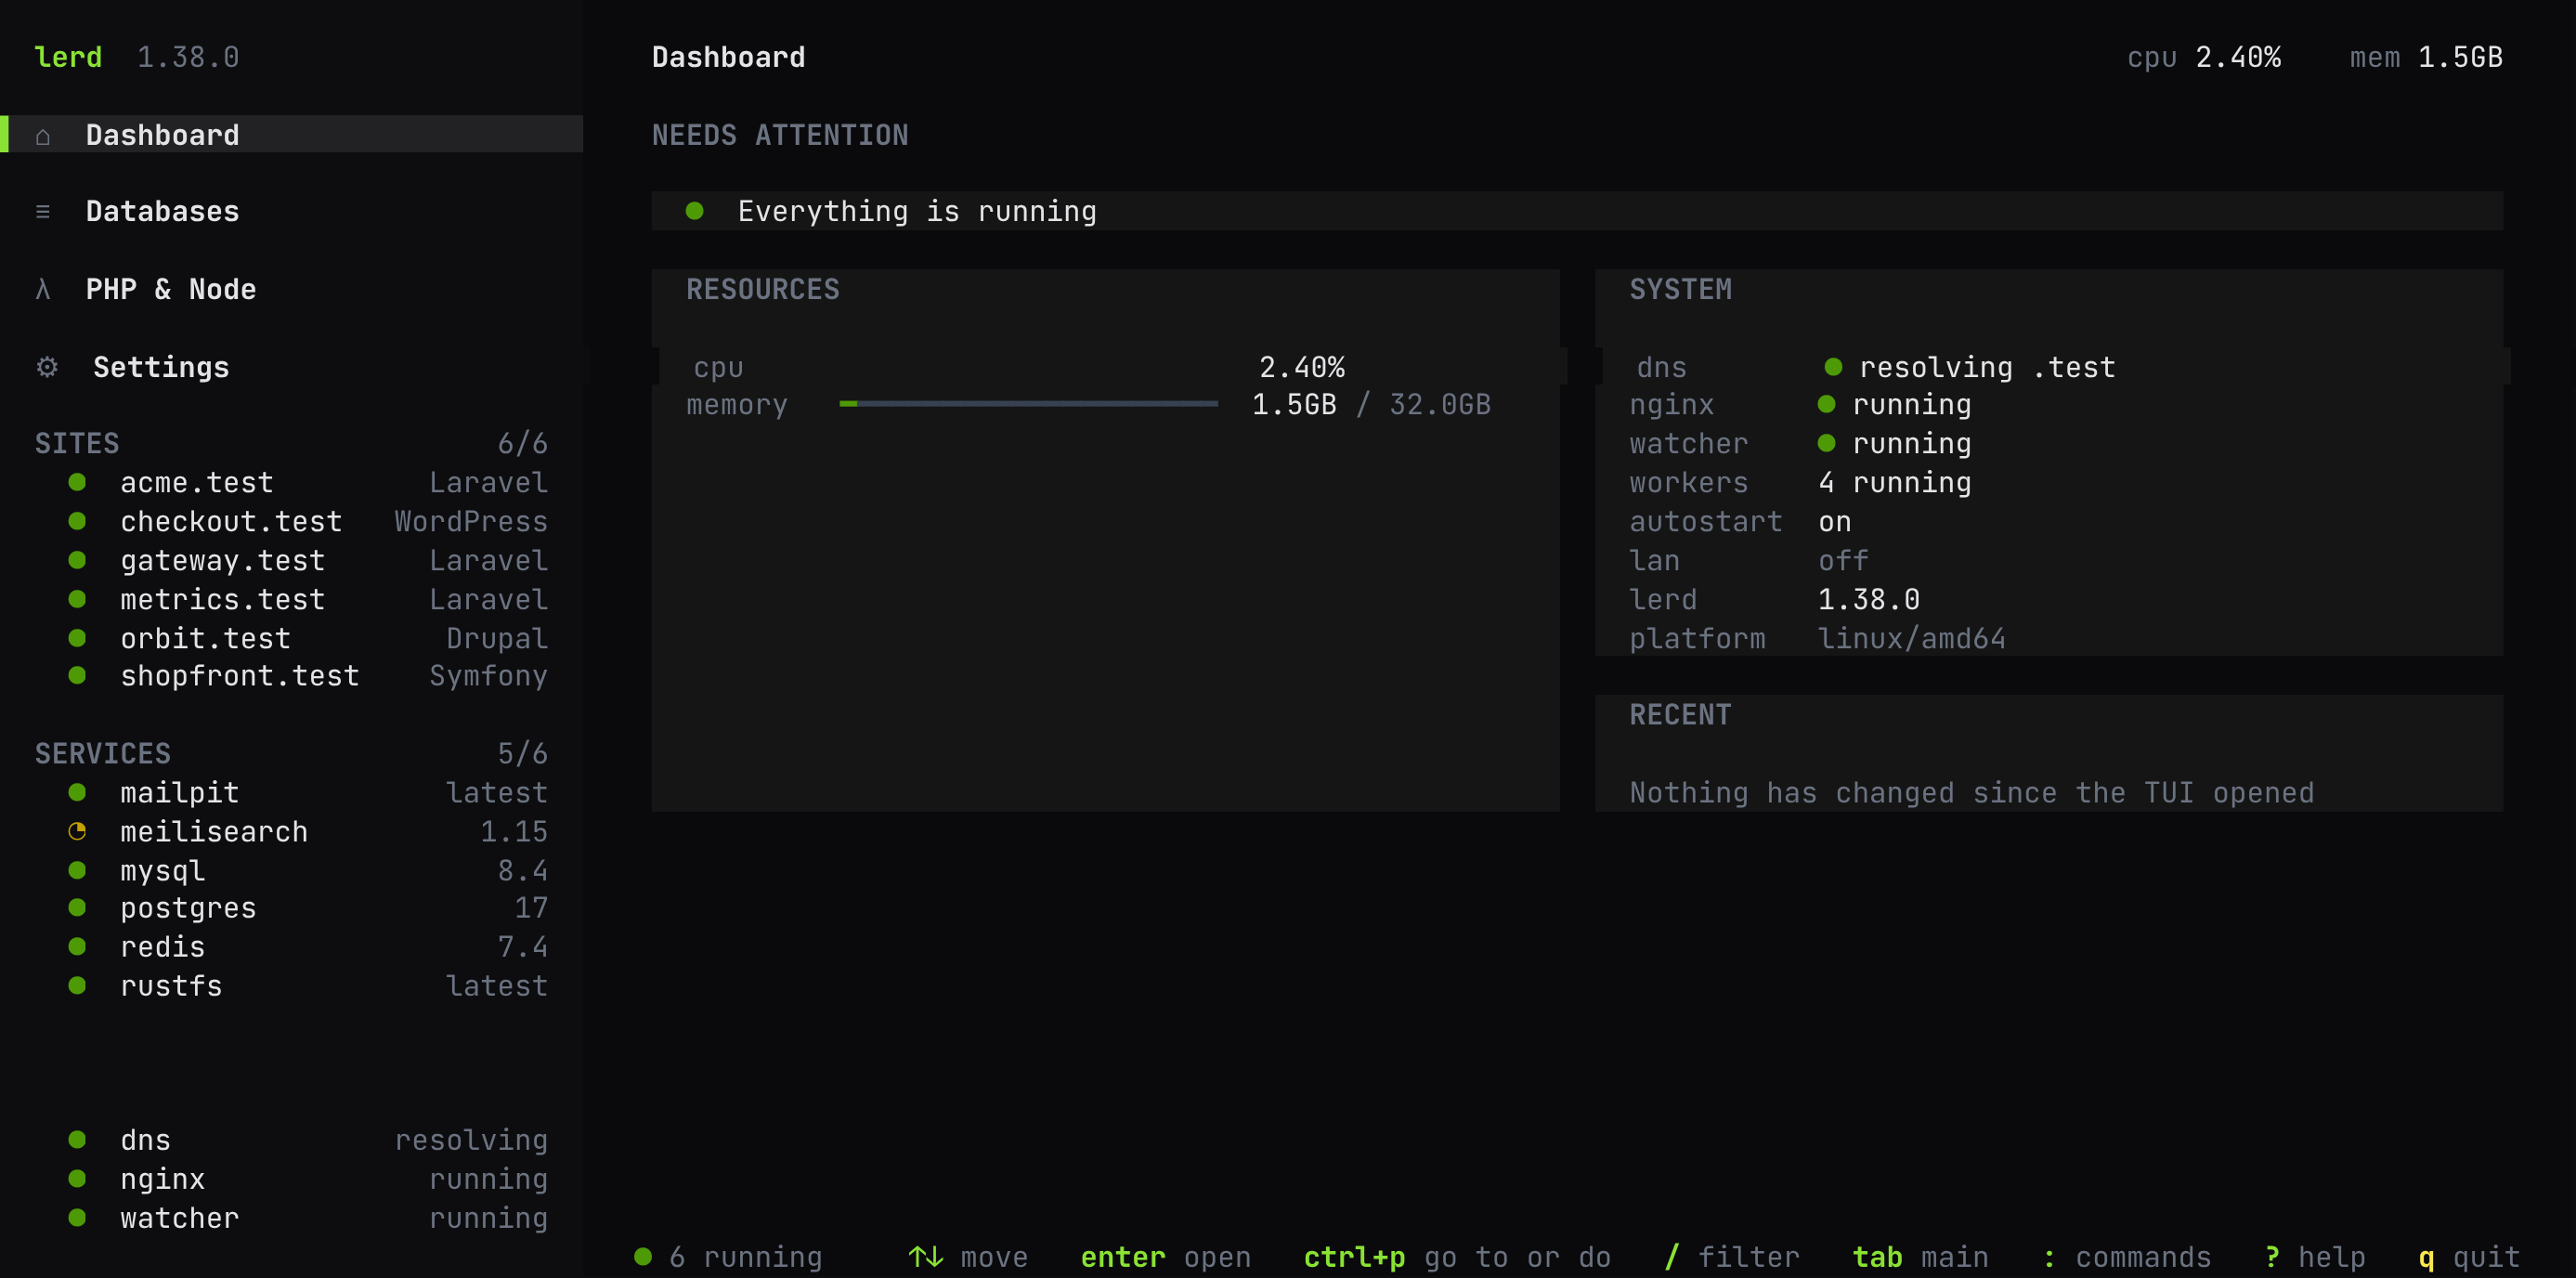Click the header cpu 2.40% readout
The width and height of the screenshot is (2576, 1278).
[x=2204, y=57]
